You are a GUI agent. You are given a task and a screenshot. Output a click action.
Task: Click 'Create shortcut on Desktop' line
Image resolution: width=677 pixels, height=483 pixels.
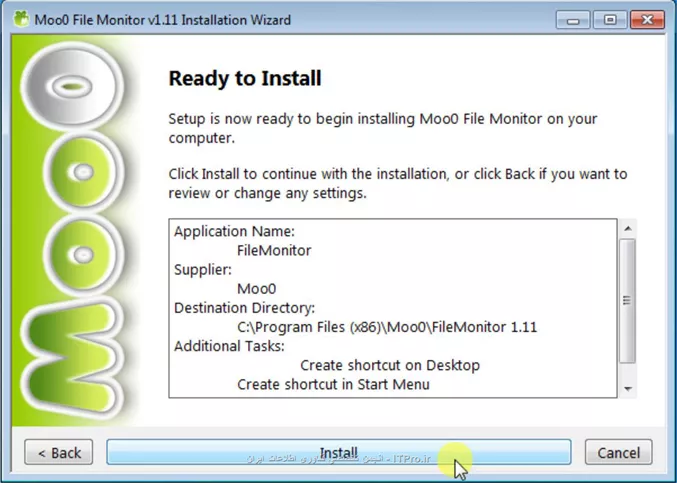[390, 365]
